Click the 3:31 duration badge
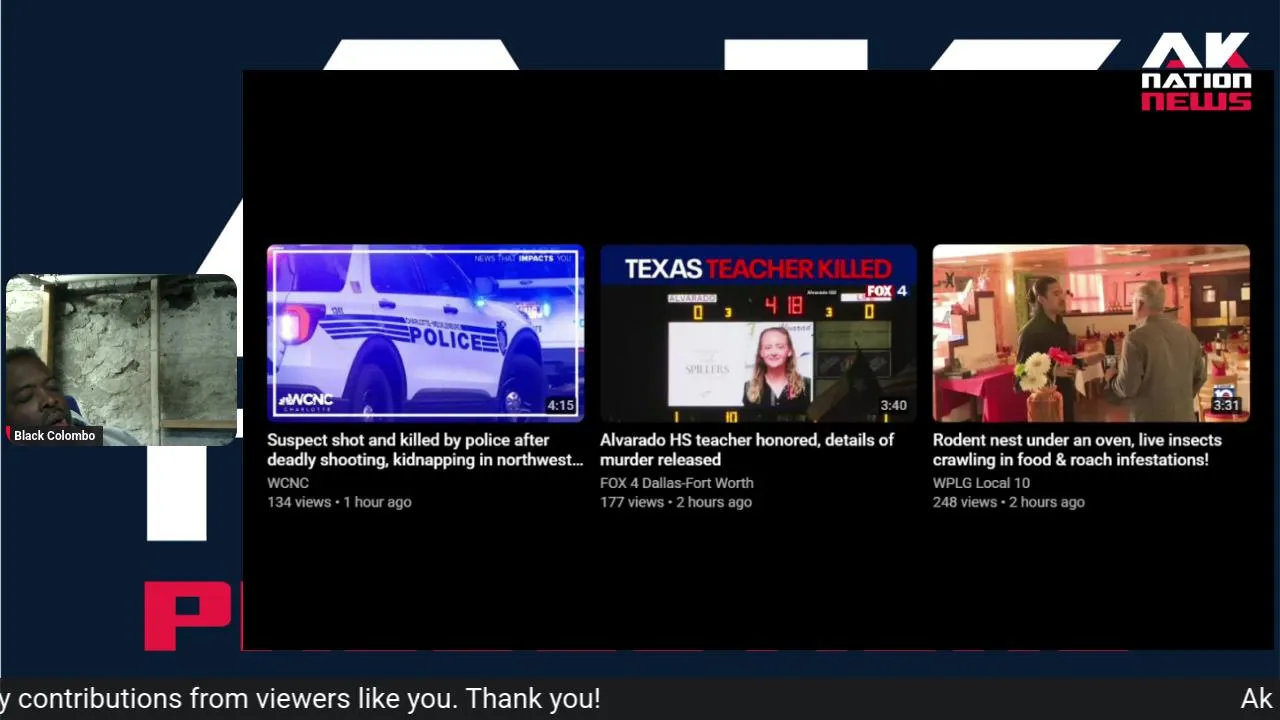1280x720 pixels. coord(1226,405)
